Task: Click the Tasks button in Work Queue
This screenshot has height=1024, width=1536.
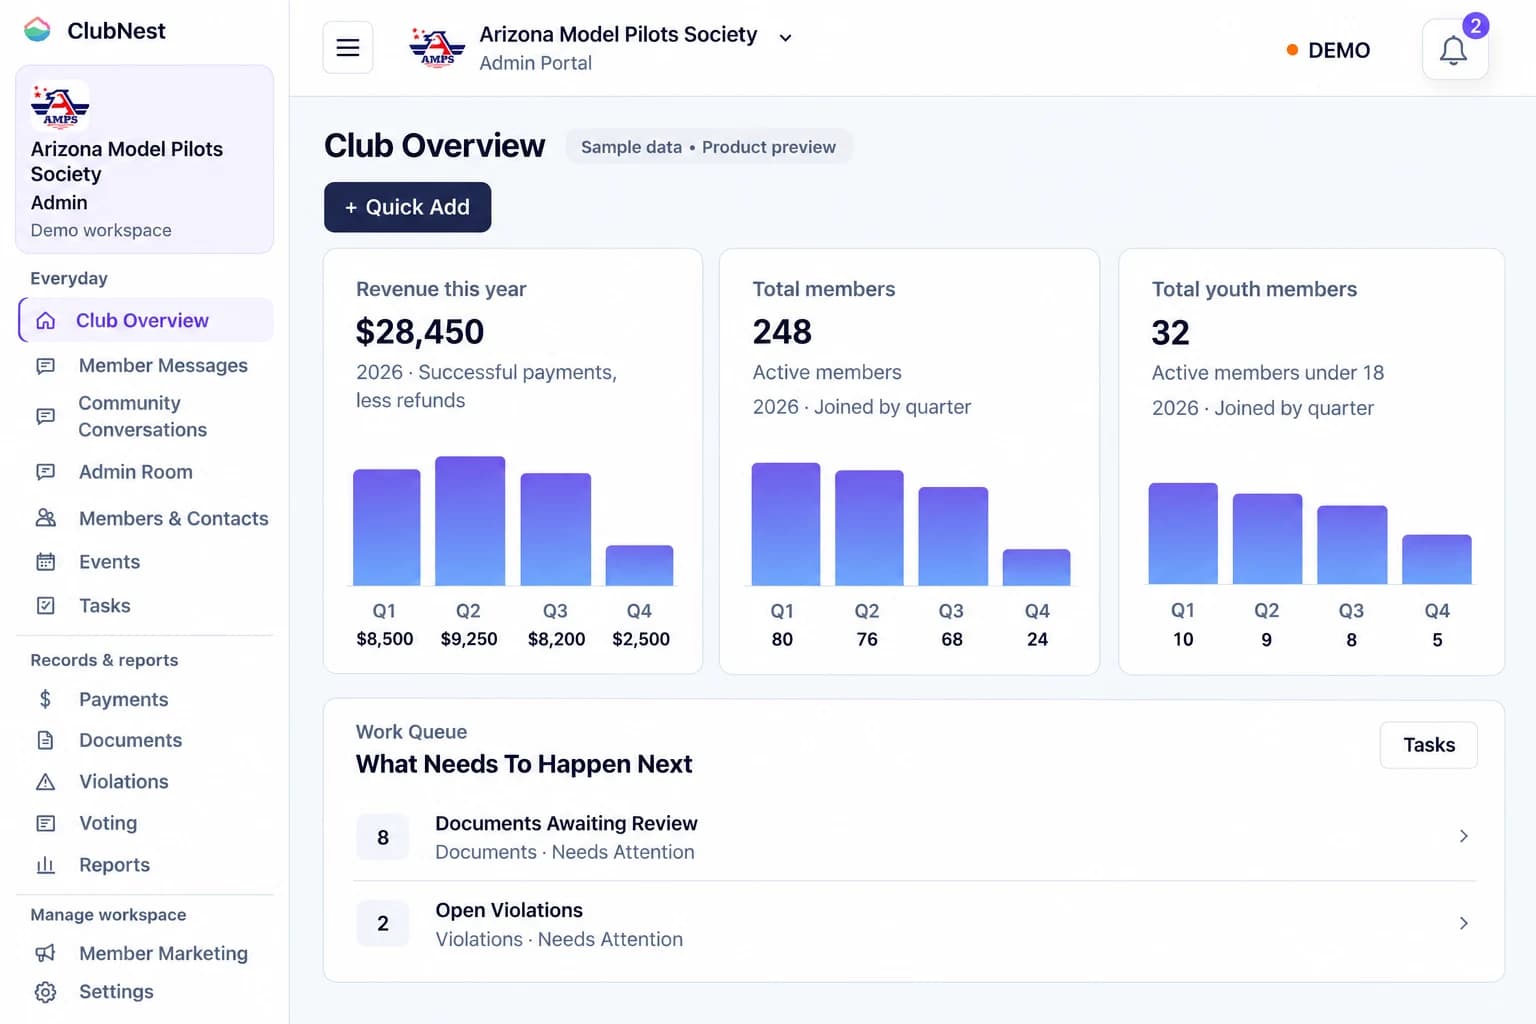Action: point(1429,745)
